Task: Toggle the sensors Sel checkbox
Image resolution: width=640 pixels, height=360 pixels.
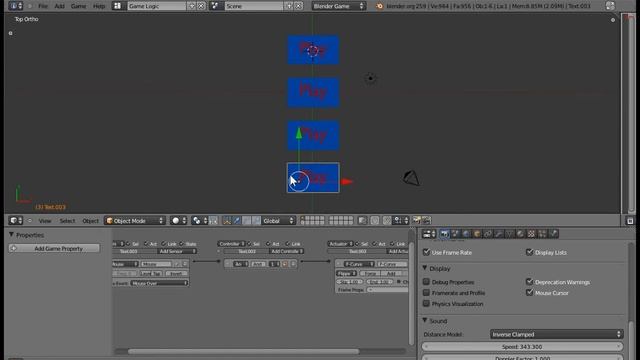Action: [129, 244]
